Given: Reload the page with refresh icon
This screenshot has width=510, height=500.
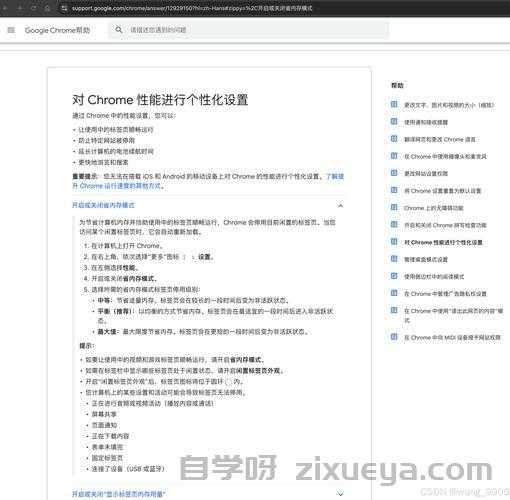Looking at the screenshot, I should [33, 8].
